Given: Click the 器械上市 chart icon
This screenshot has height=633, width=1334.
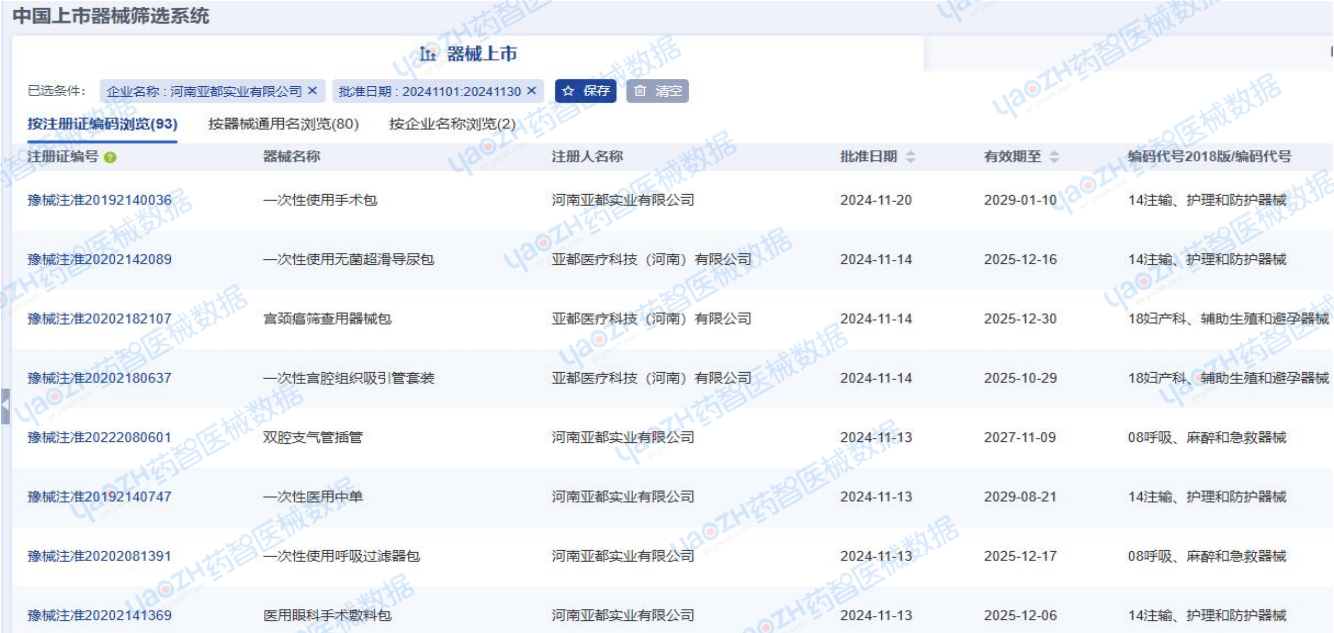Looking at the screenshot, I should tap(428, 54).
